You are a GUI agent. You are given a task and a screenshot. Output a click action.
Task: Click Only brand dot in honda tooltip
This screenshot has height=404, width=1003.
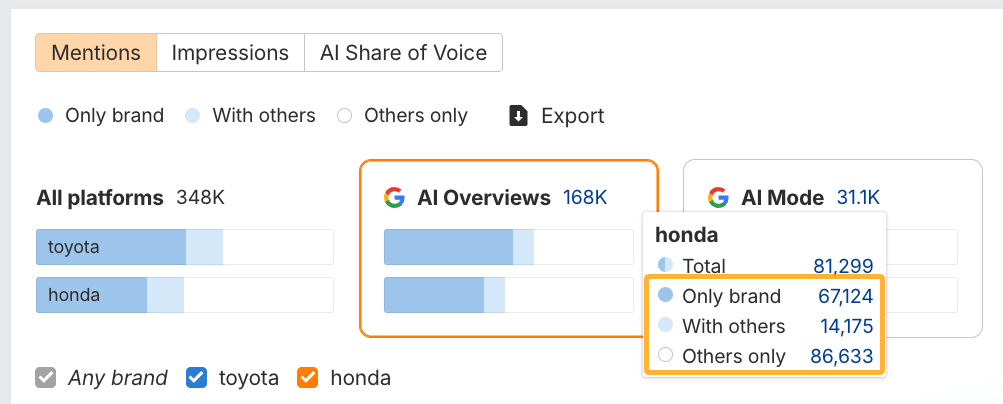click(x=666, y=296)
